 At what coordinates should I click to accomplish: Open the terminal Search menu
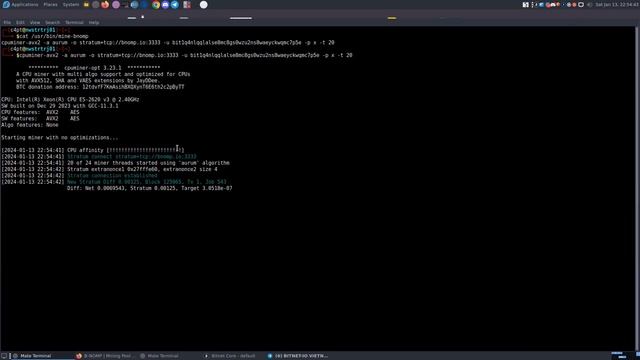click(52, 22)
